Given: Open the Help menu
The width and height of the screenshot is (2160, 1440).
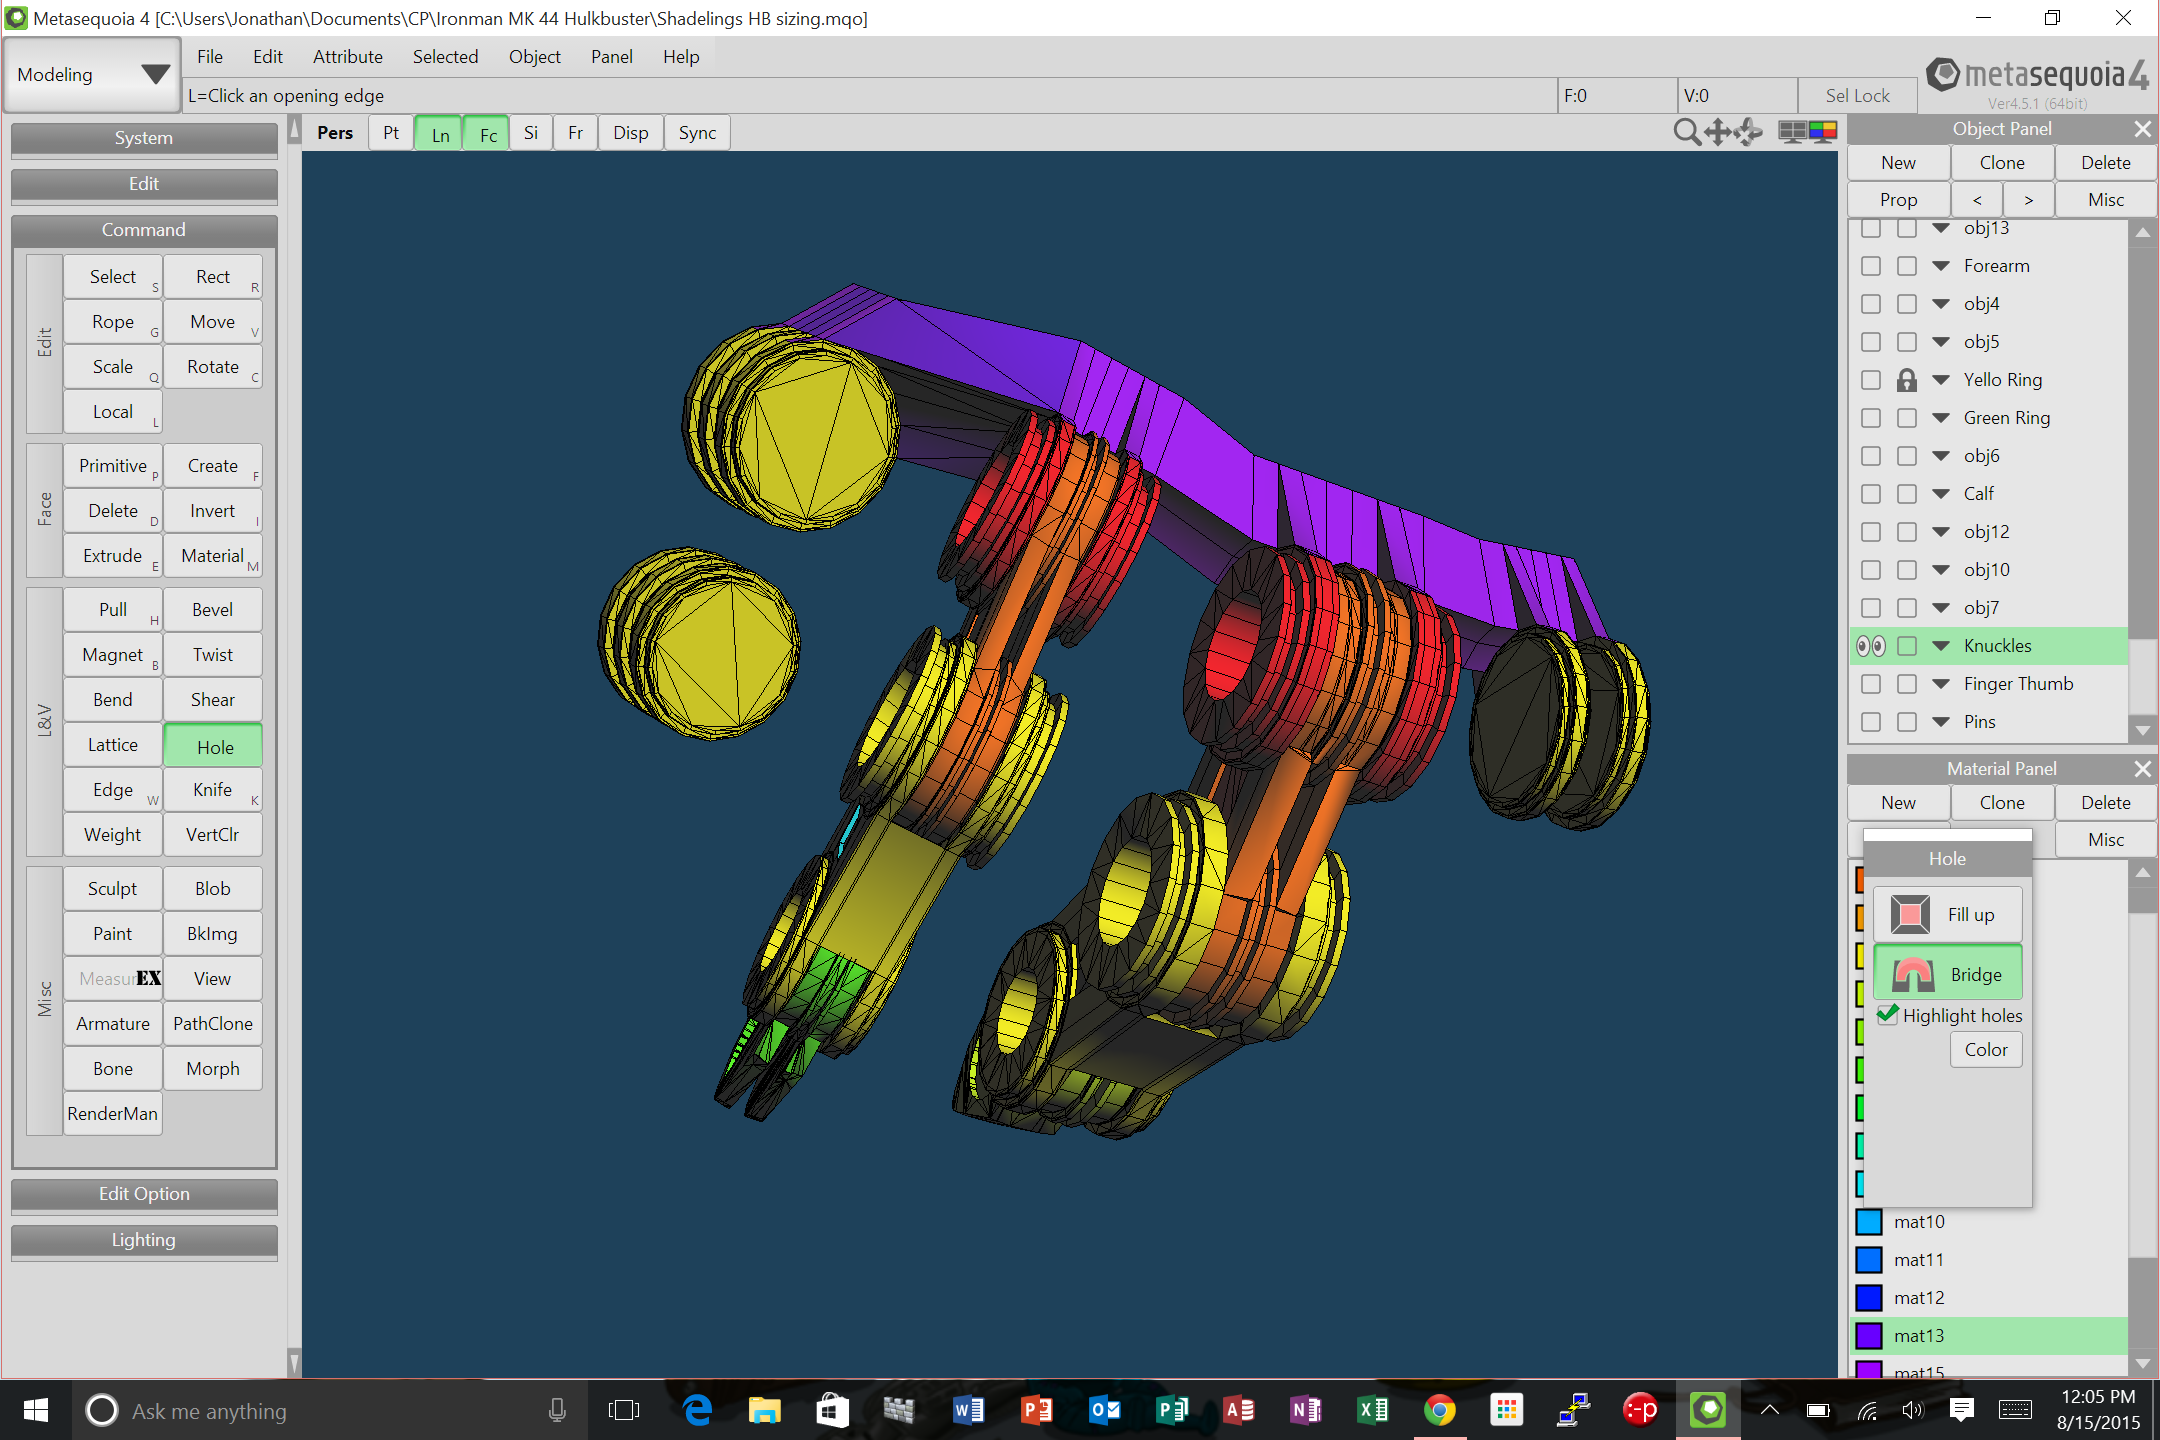Looking at the screenshot, I should pyautogui.click(x=681, y=57).
